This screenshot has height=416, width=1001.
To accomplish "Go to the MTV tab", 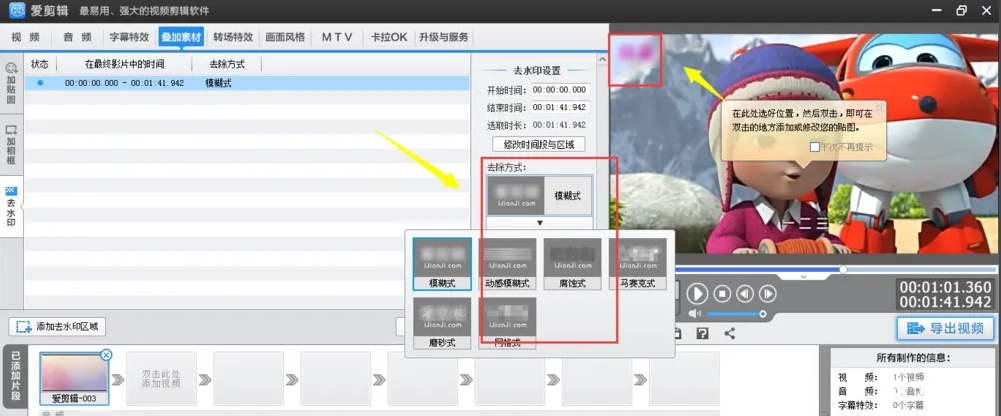I will (x=337, y=37).
